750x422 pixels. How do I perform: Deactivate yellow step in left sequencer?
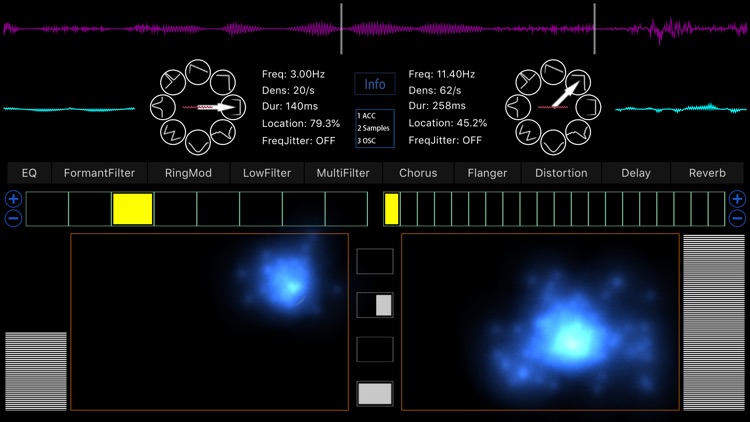[x=132, y=209]
